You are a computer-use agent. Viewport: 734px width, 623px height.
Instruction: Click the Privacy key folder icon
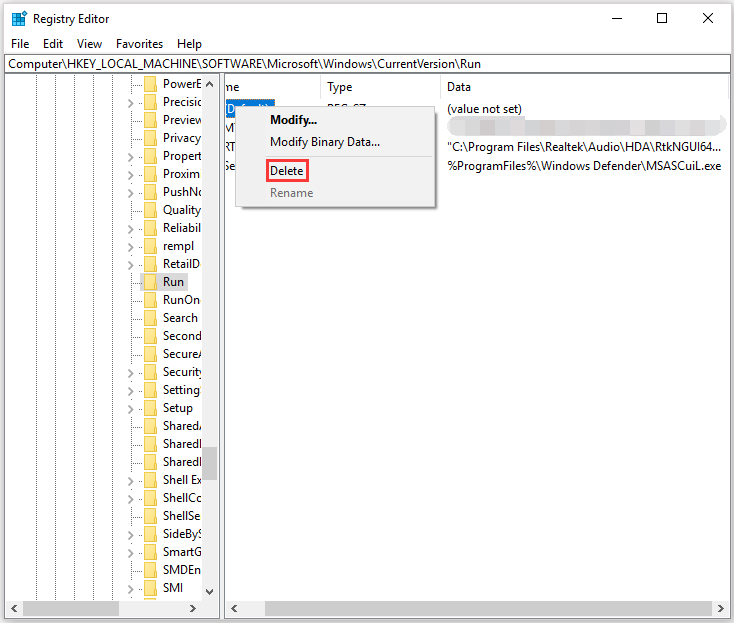click(x=151, y=138)
